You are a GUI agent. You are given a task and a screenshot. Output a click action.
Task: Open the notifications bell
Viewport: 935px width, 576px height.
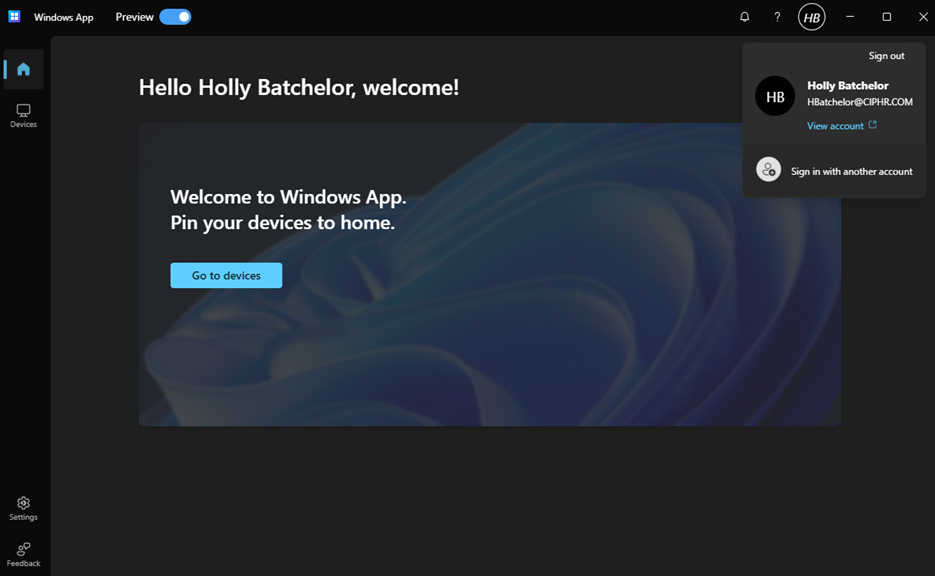744,17
